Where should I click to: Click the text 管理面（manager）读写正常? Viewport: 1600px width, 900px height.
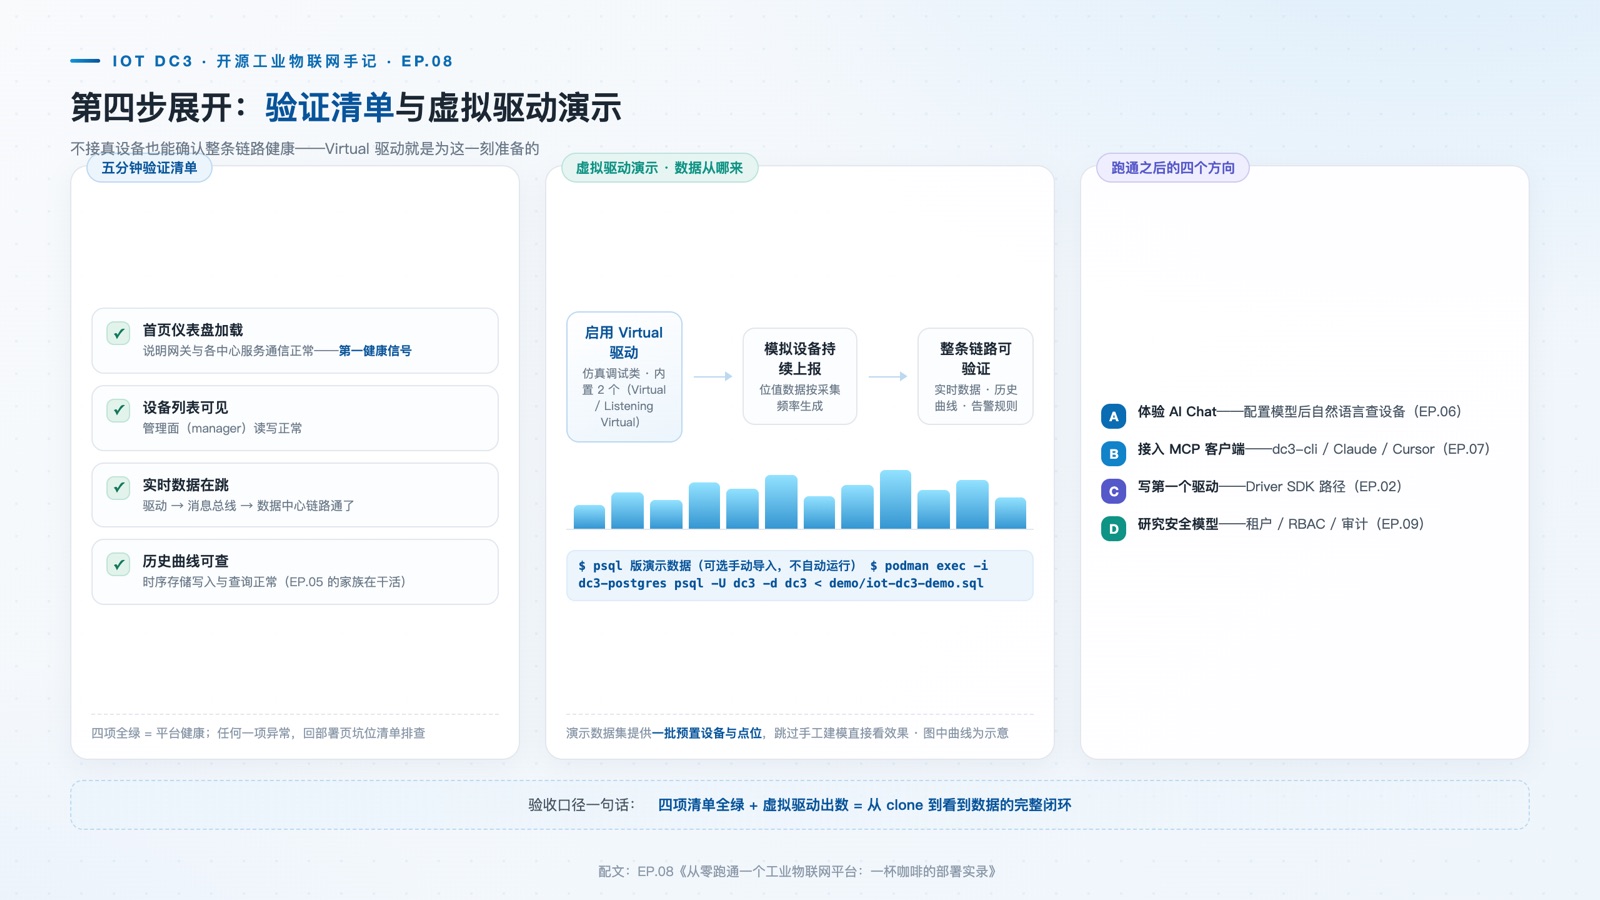[x=222, y=428]
